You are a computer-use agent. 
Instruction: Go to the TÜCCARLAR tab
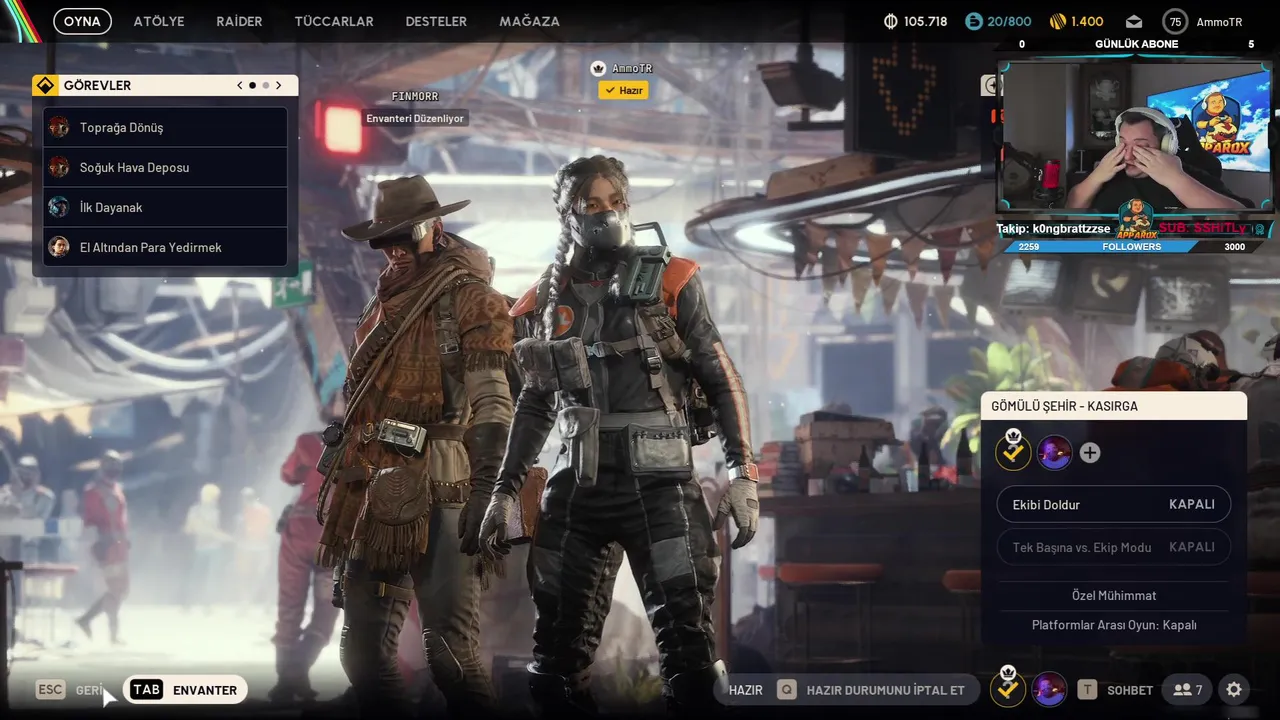(x=334, y=21)
